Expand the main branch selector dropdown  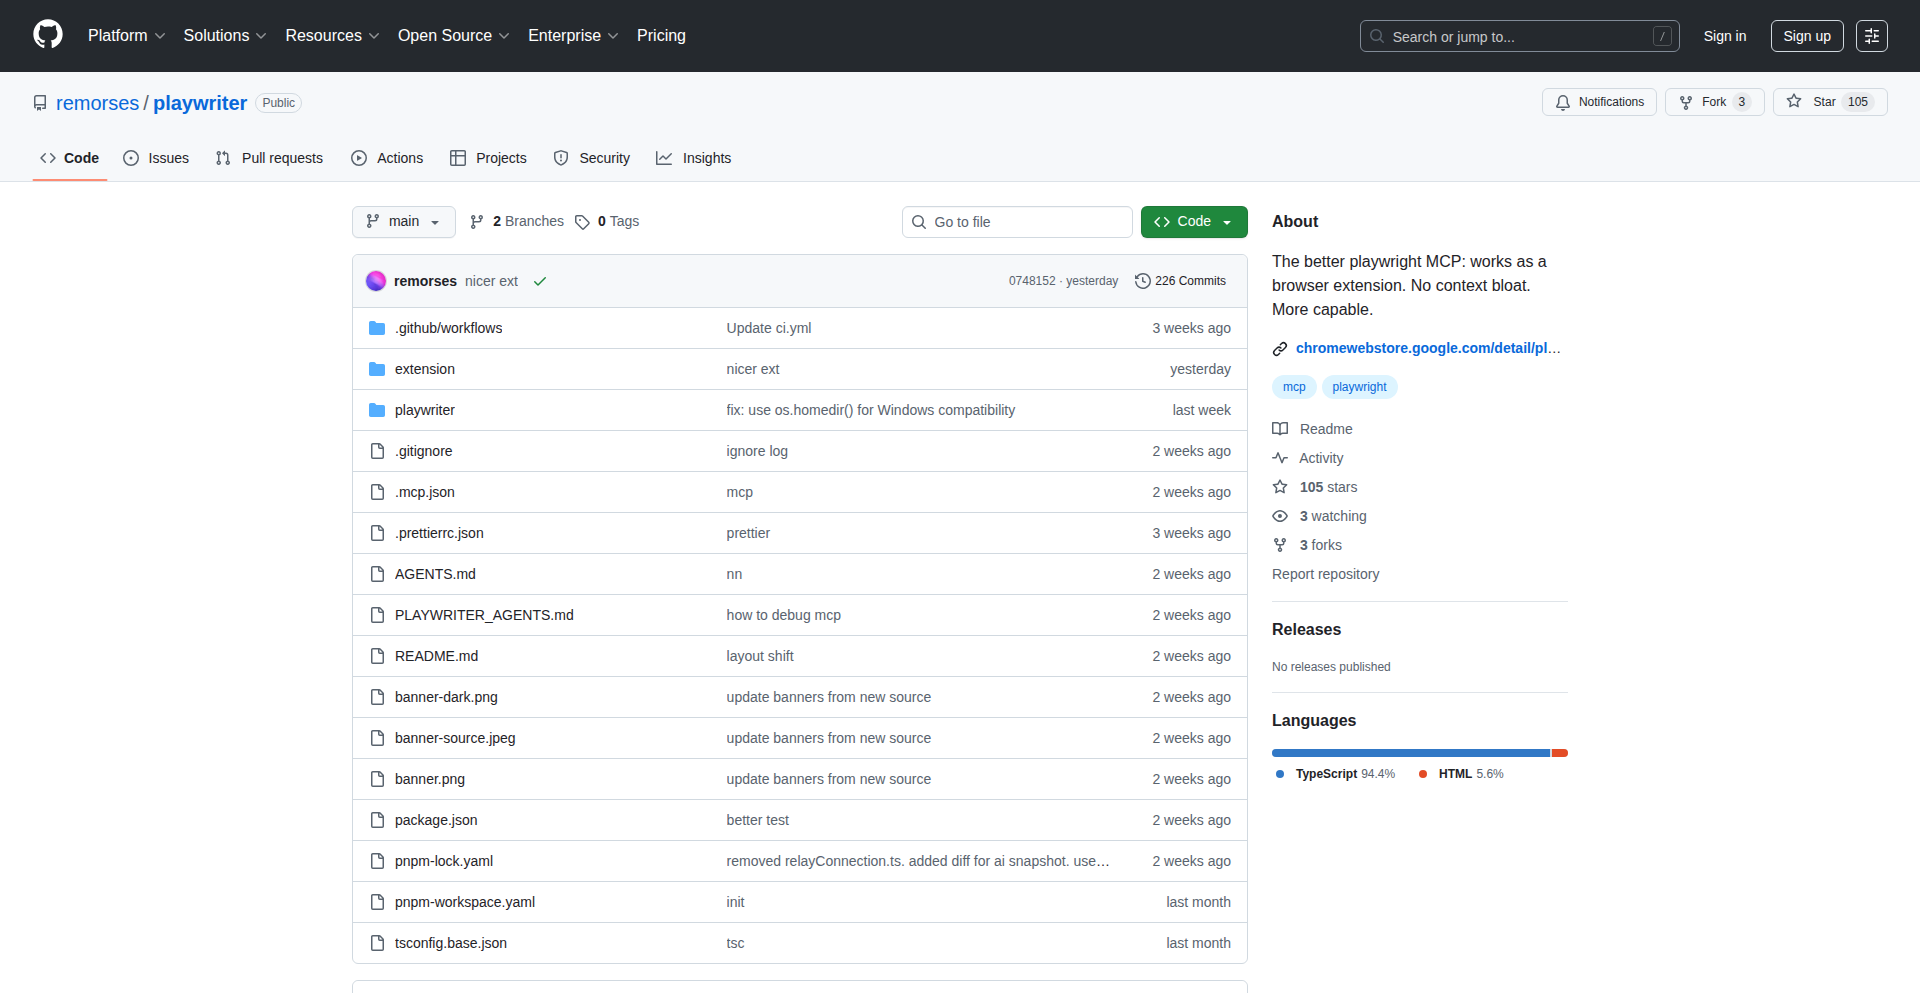(x=403, y=222)
